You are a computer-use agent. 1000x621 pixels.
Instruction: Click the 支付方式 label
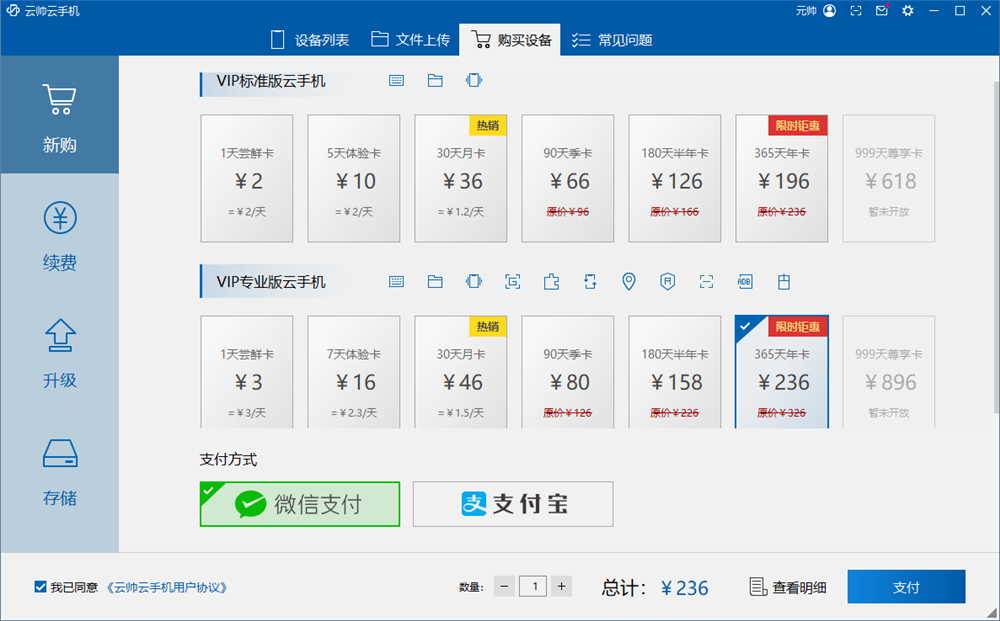(x=228, y=459)
